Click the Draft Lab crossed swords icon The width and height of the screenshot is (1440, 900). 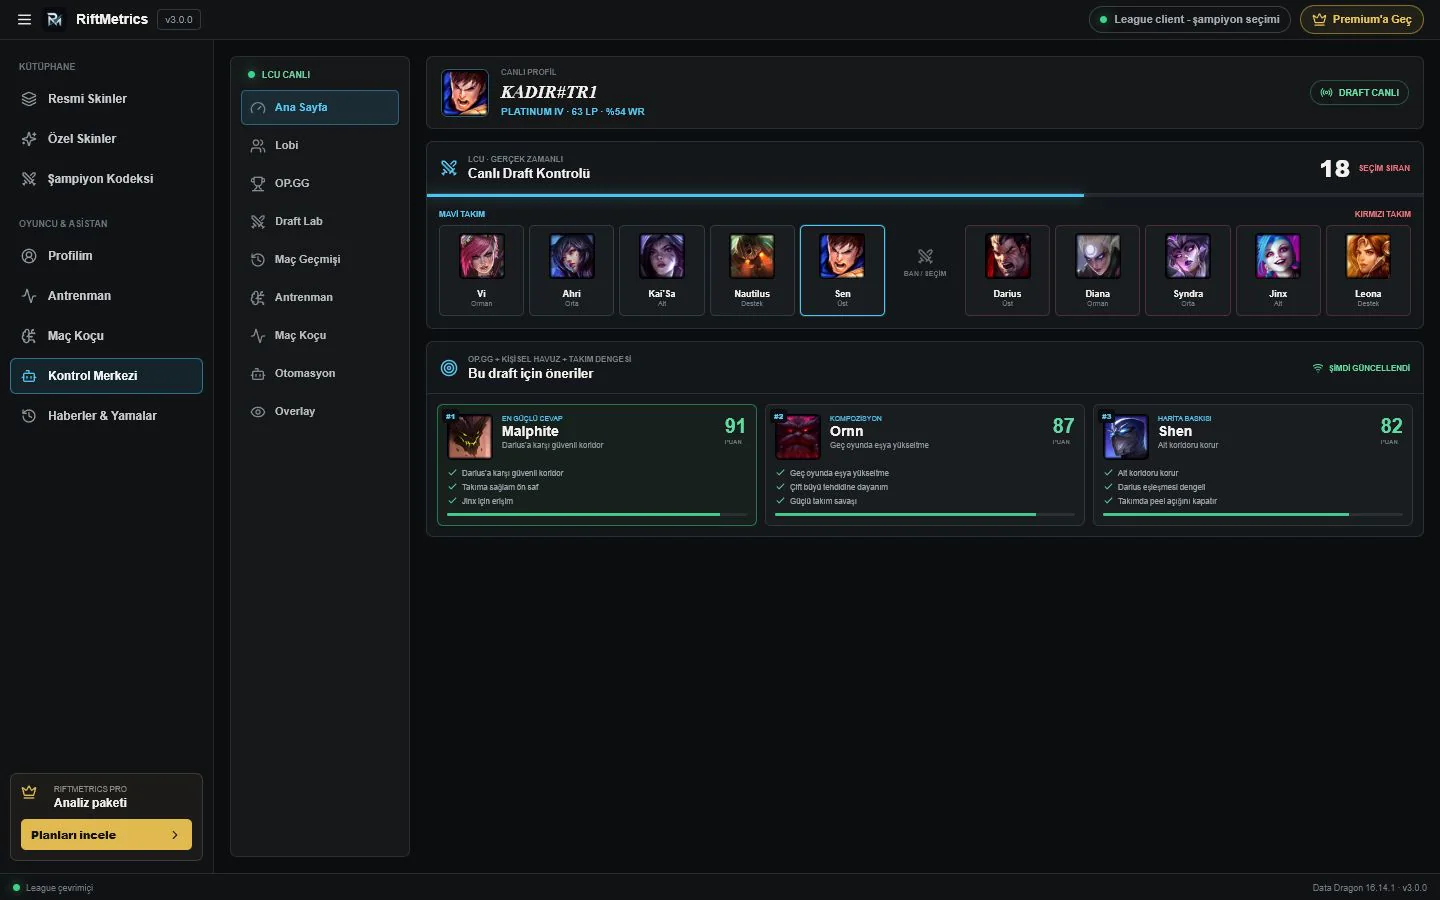(258, 222)
